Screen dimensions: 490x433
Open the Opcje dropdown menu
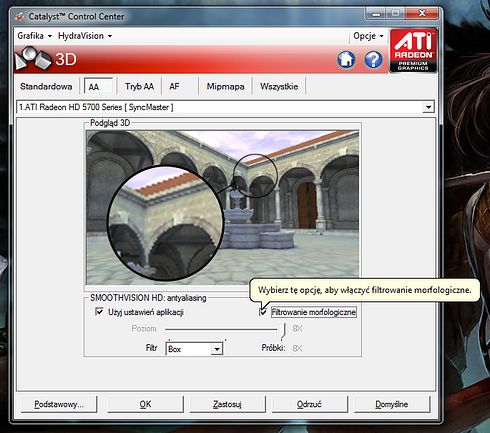(x=368, y=36)
